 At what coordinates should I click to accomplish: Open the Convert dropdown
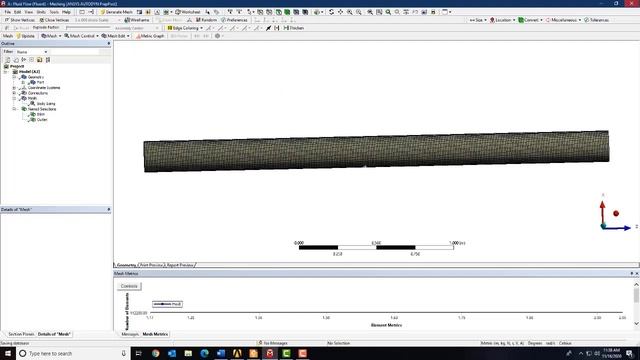point(530,20)
